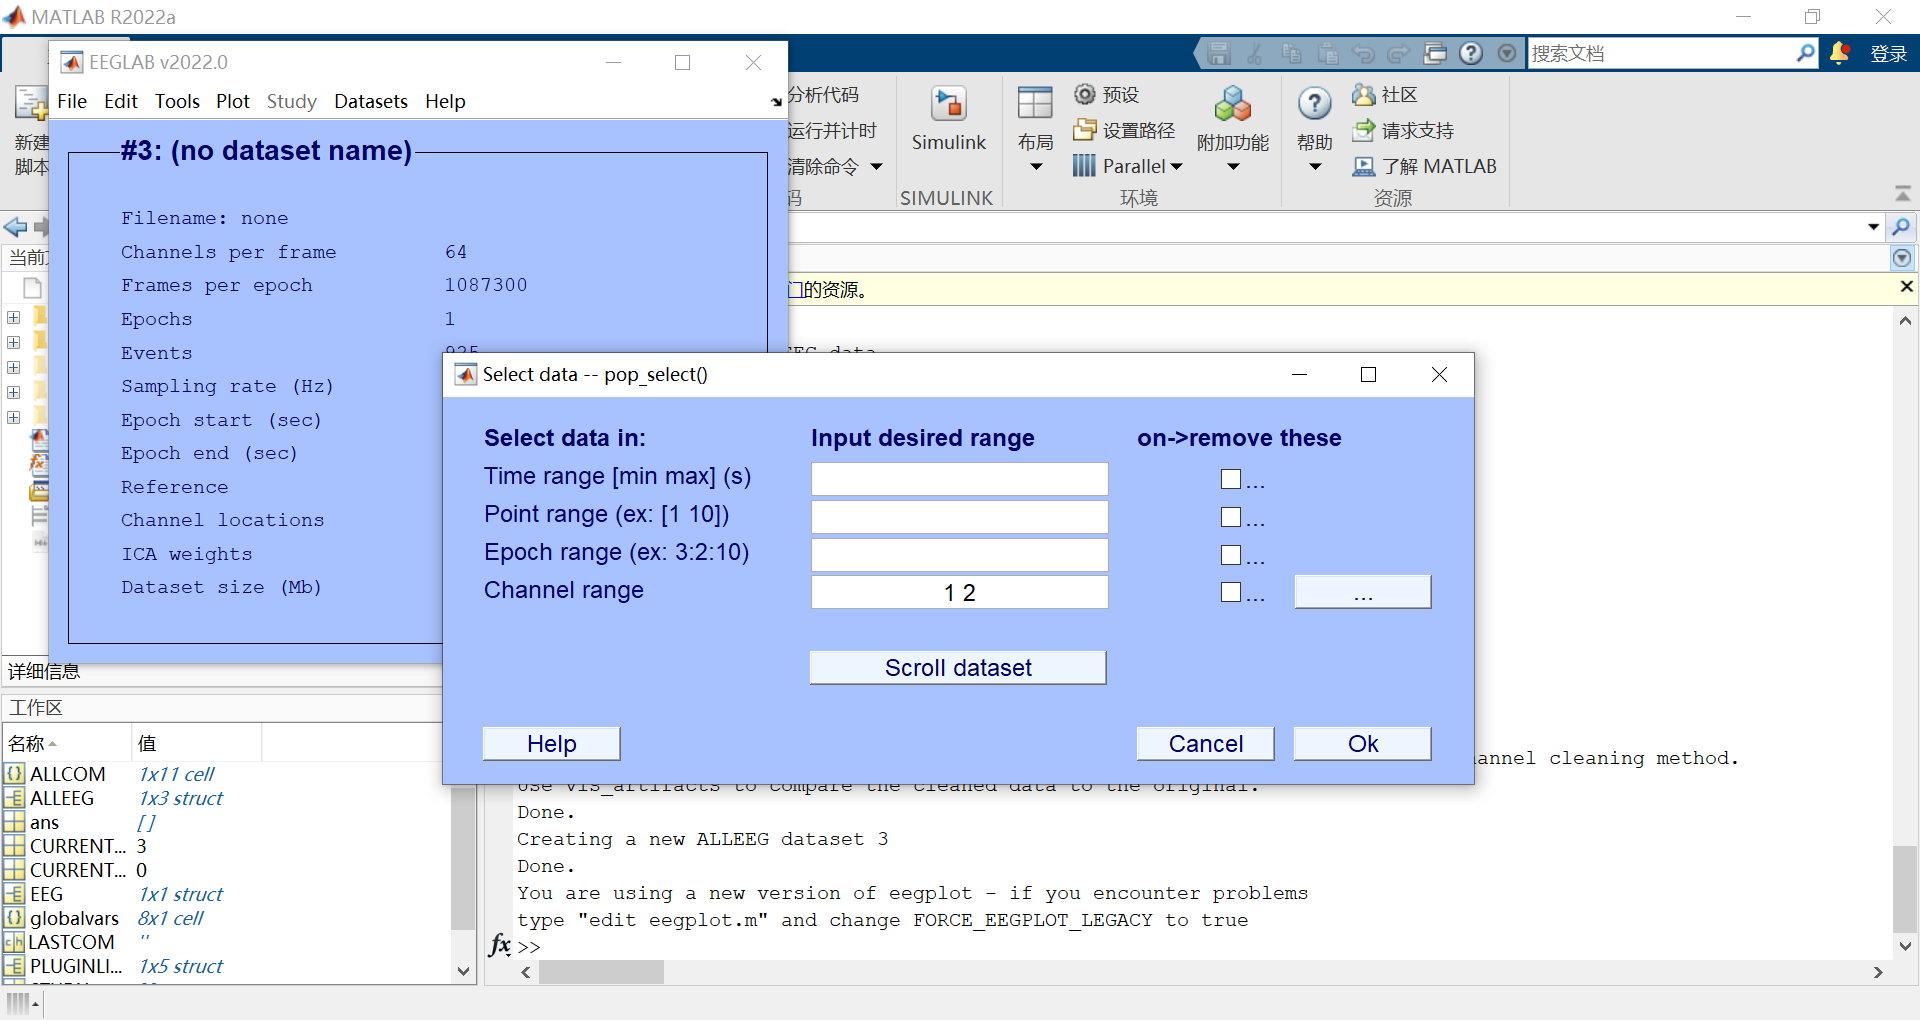
Task: Open the 社区 community link
Action: click(x=1385, y=94)
